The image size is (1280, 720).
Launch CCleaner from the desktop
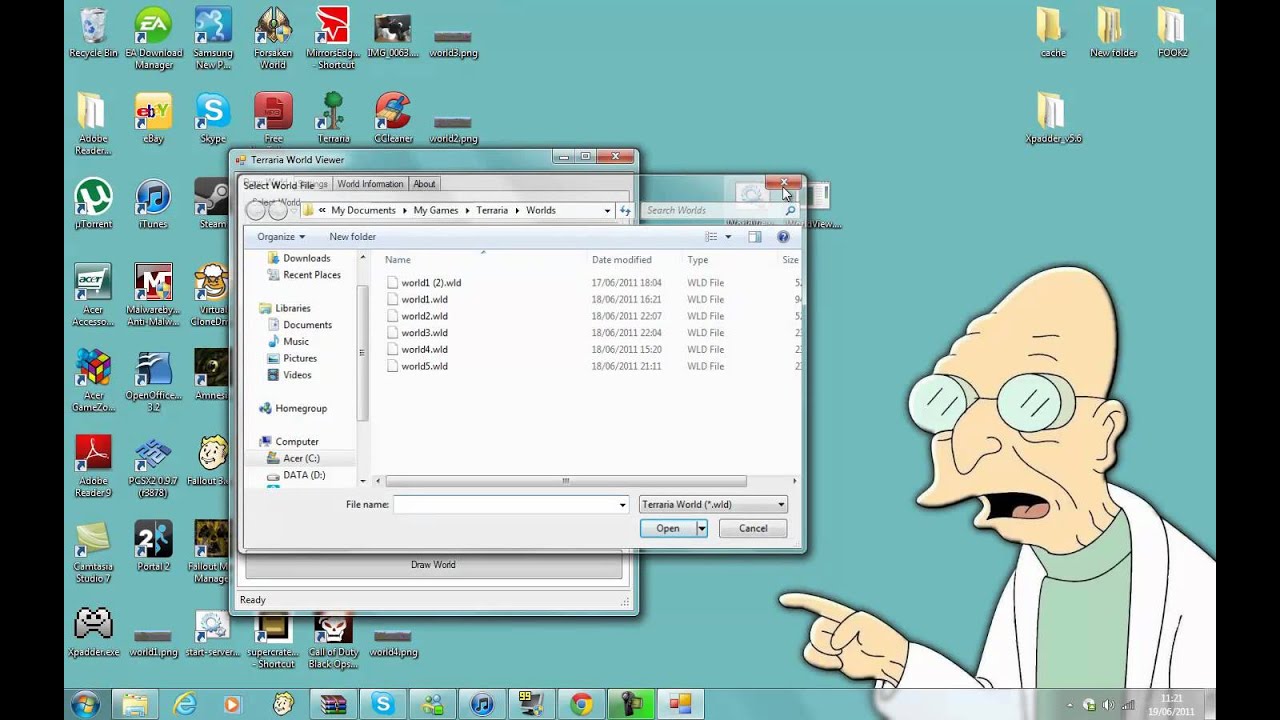pyautogui.click(x=393, y=118)
